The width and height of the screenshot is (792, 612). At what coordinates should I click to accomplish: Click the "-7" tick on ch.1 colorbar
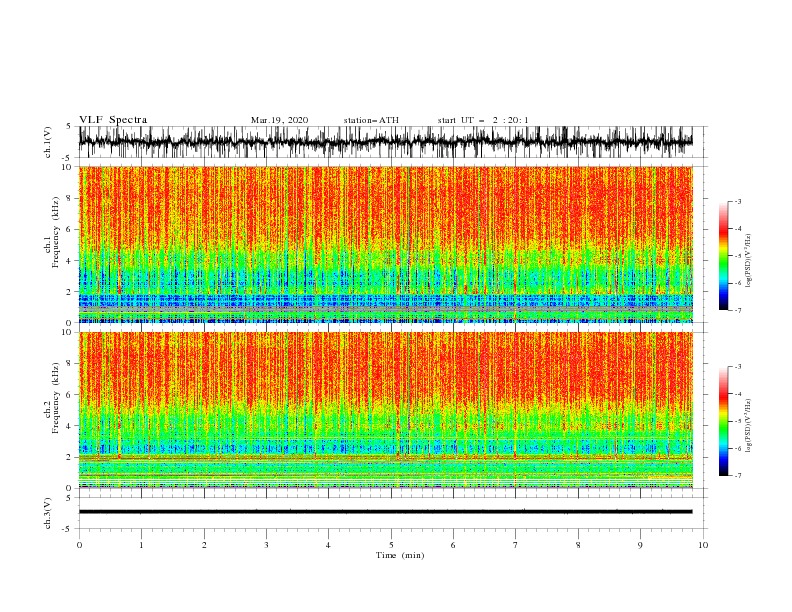click(737, 310)
